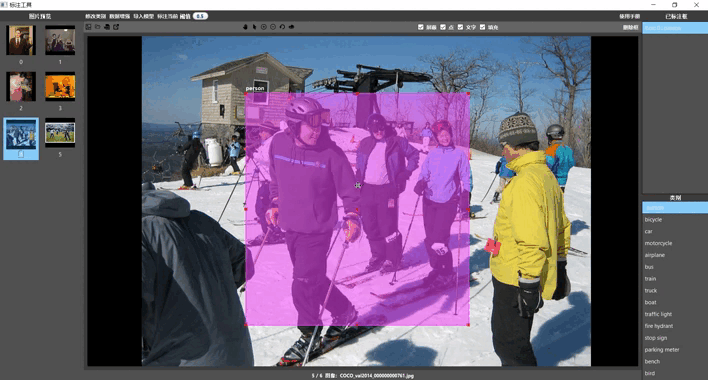708x380 pixels.
Task: Toggle the 点 checkbox
Action: (x=443, y=27)
